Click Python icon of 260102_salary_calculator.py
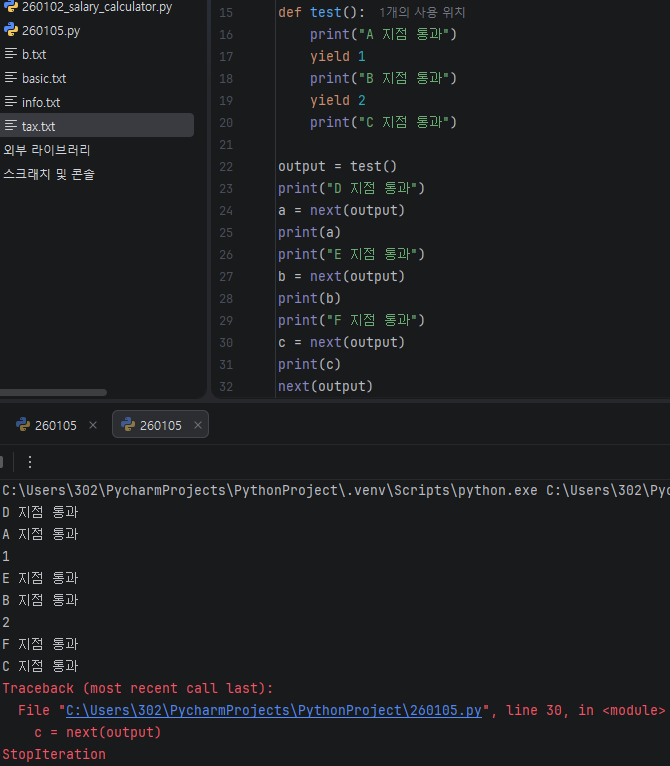This screenshot has height=766, width=670. [x=11, y=6]
